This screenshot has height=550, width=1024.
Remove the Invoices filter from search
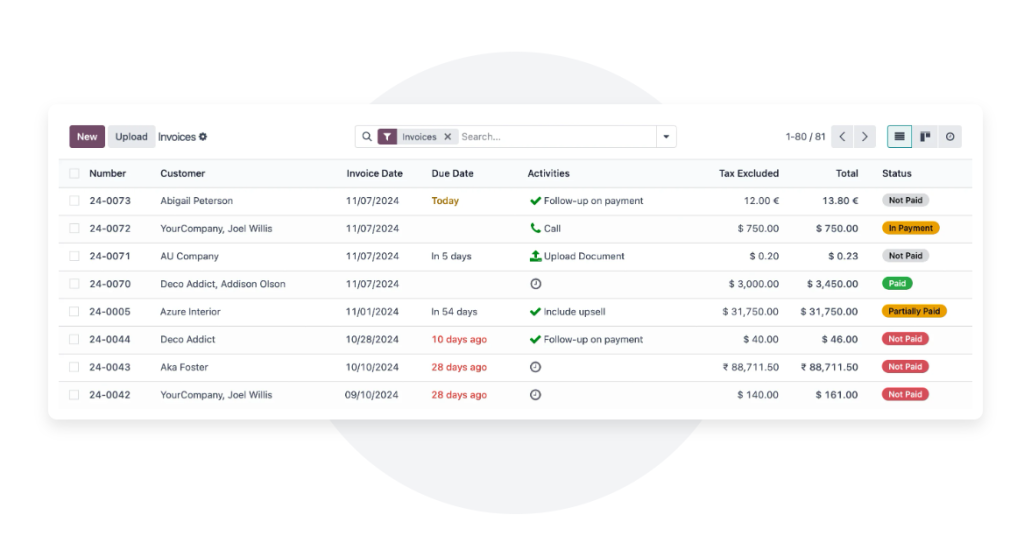click(448, 137)
